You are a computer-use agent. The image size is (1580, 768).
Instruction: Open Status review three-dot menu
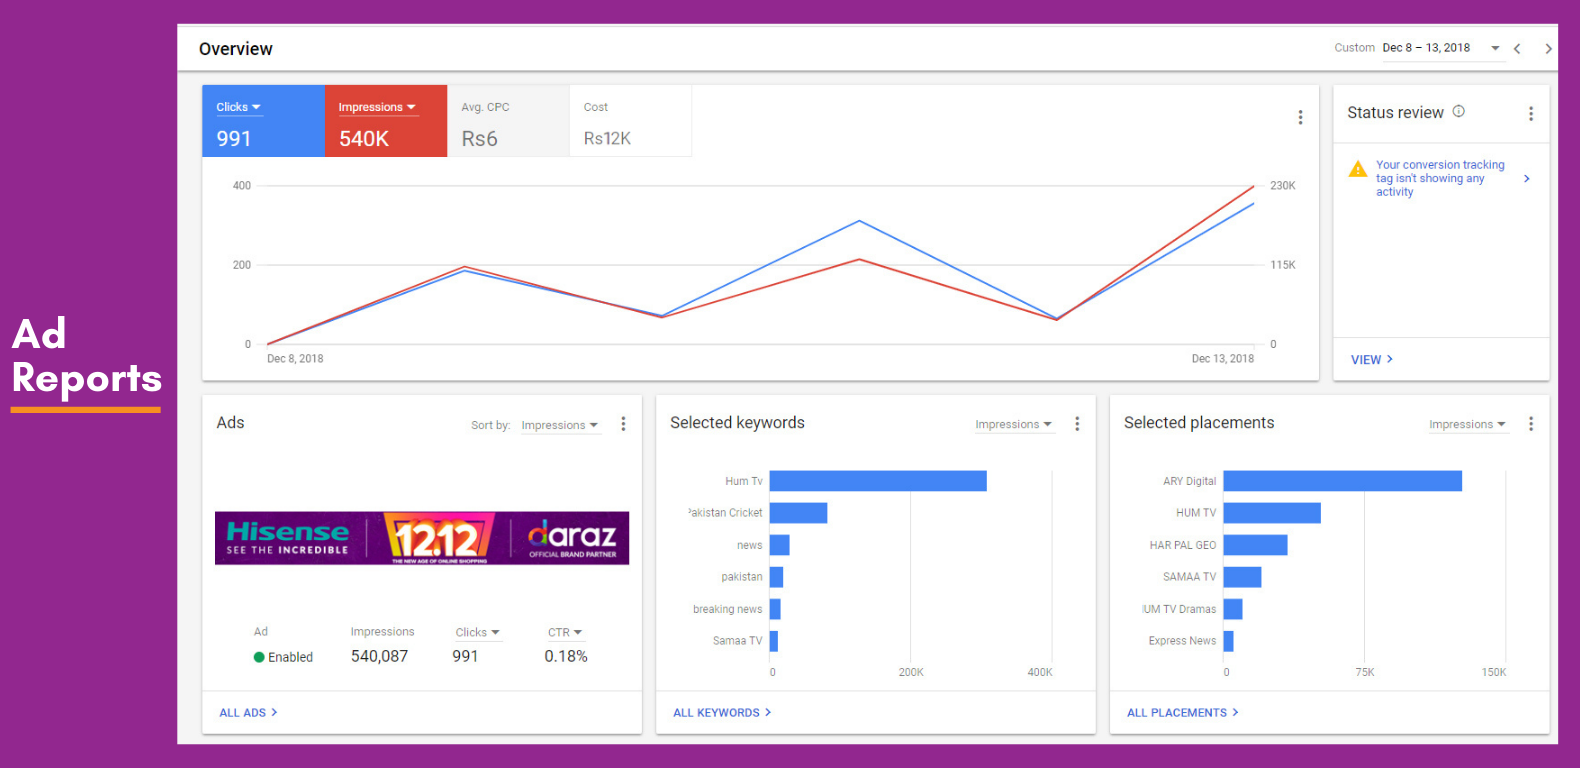pos(1531,114)
